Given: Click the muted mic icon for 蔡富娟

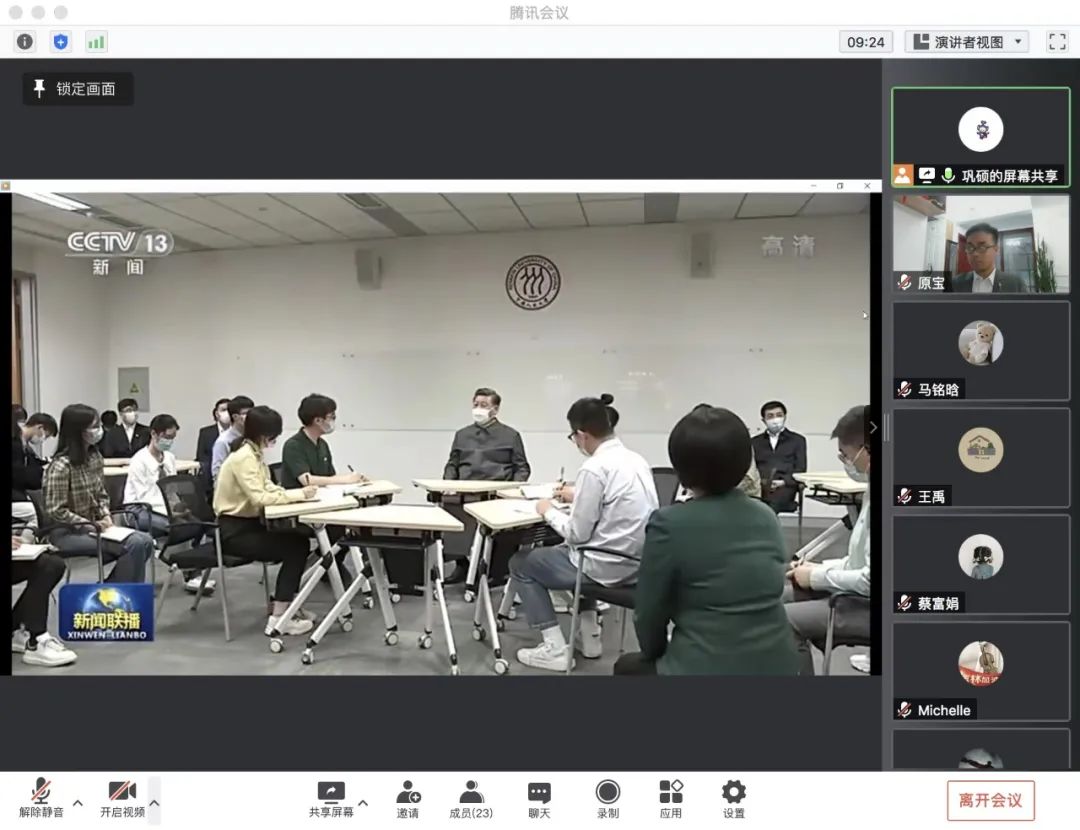Looking at the screenshot, I should 905,603.
